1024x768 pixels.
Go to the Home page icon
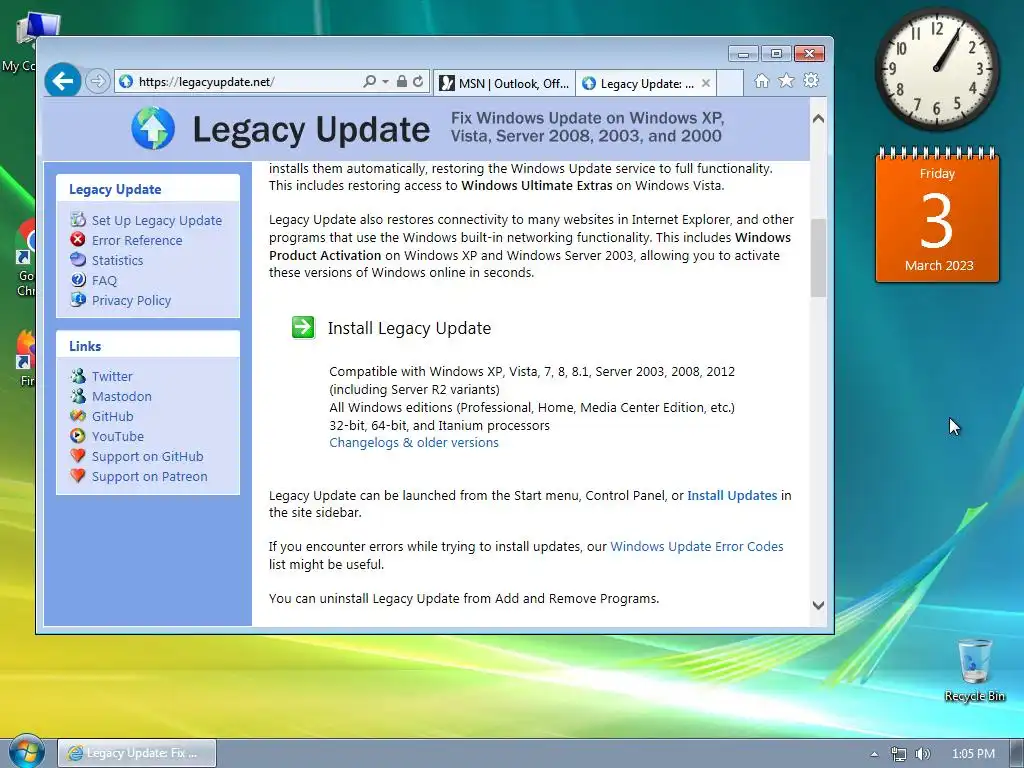pos(761,81)
